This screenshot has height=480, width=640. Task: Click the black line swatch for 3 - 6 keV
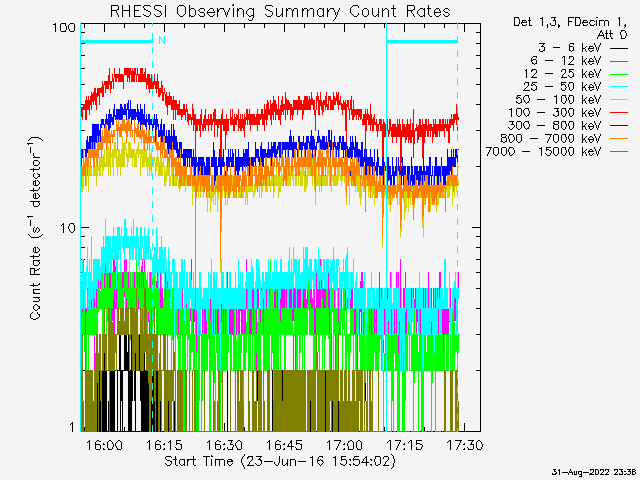click(x=619, y=49)
